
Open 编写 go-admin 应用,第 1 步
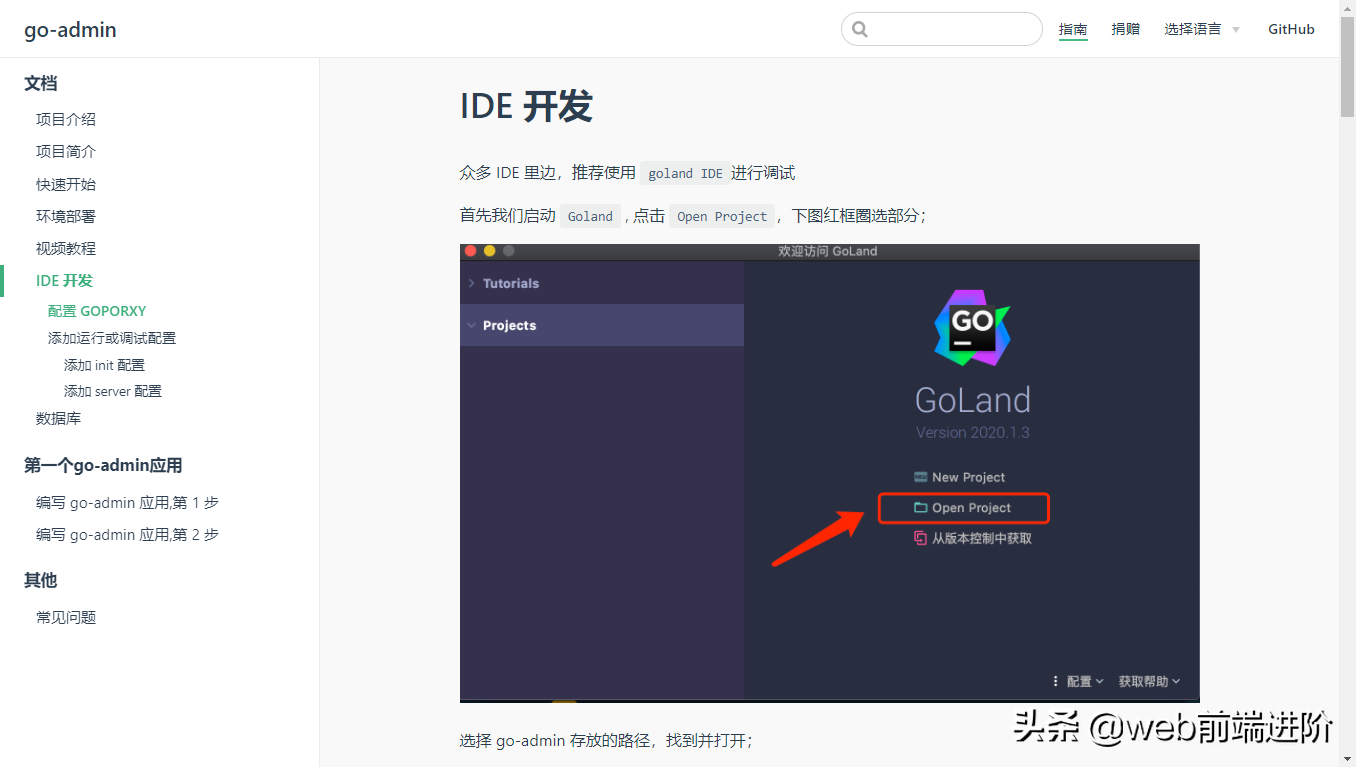(127, 502)
